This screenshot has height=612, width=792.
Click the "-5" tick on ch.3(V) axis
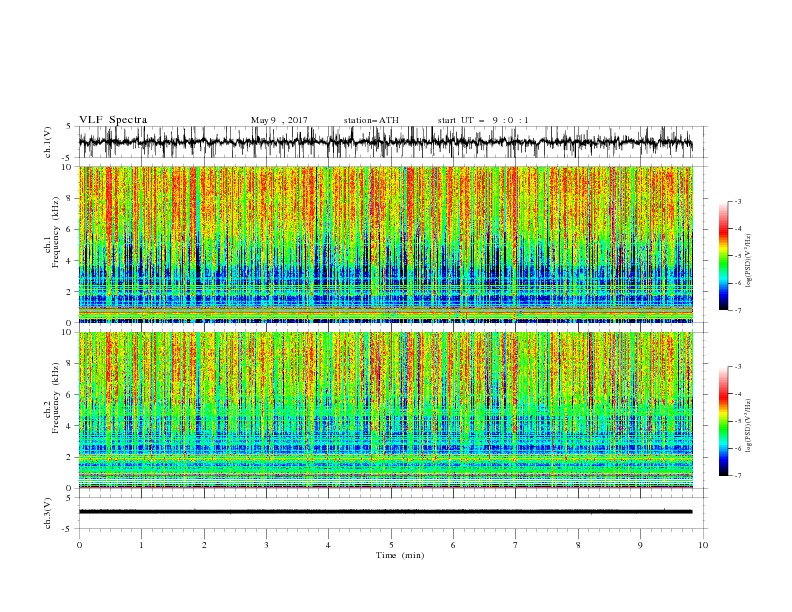pos(68,529)
